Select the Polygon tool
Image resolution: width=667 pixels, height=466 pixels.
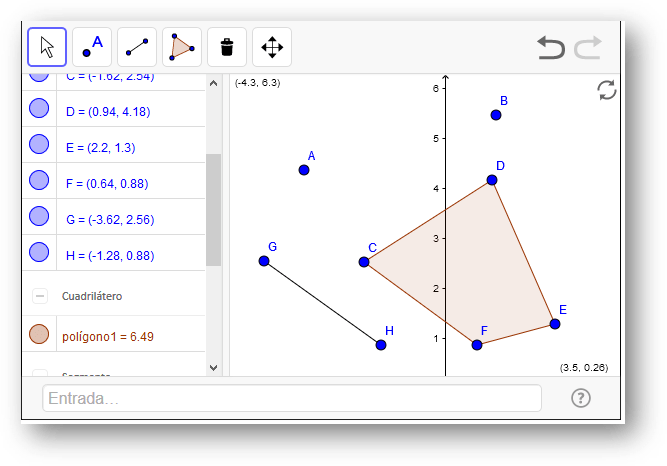tap(182, 47)
